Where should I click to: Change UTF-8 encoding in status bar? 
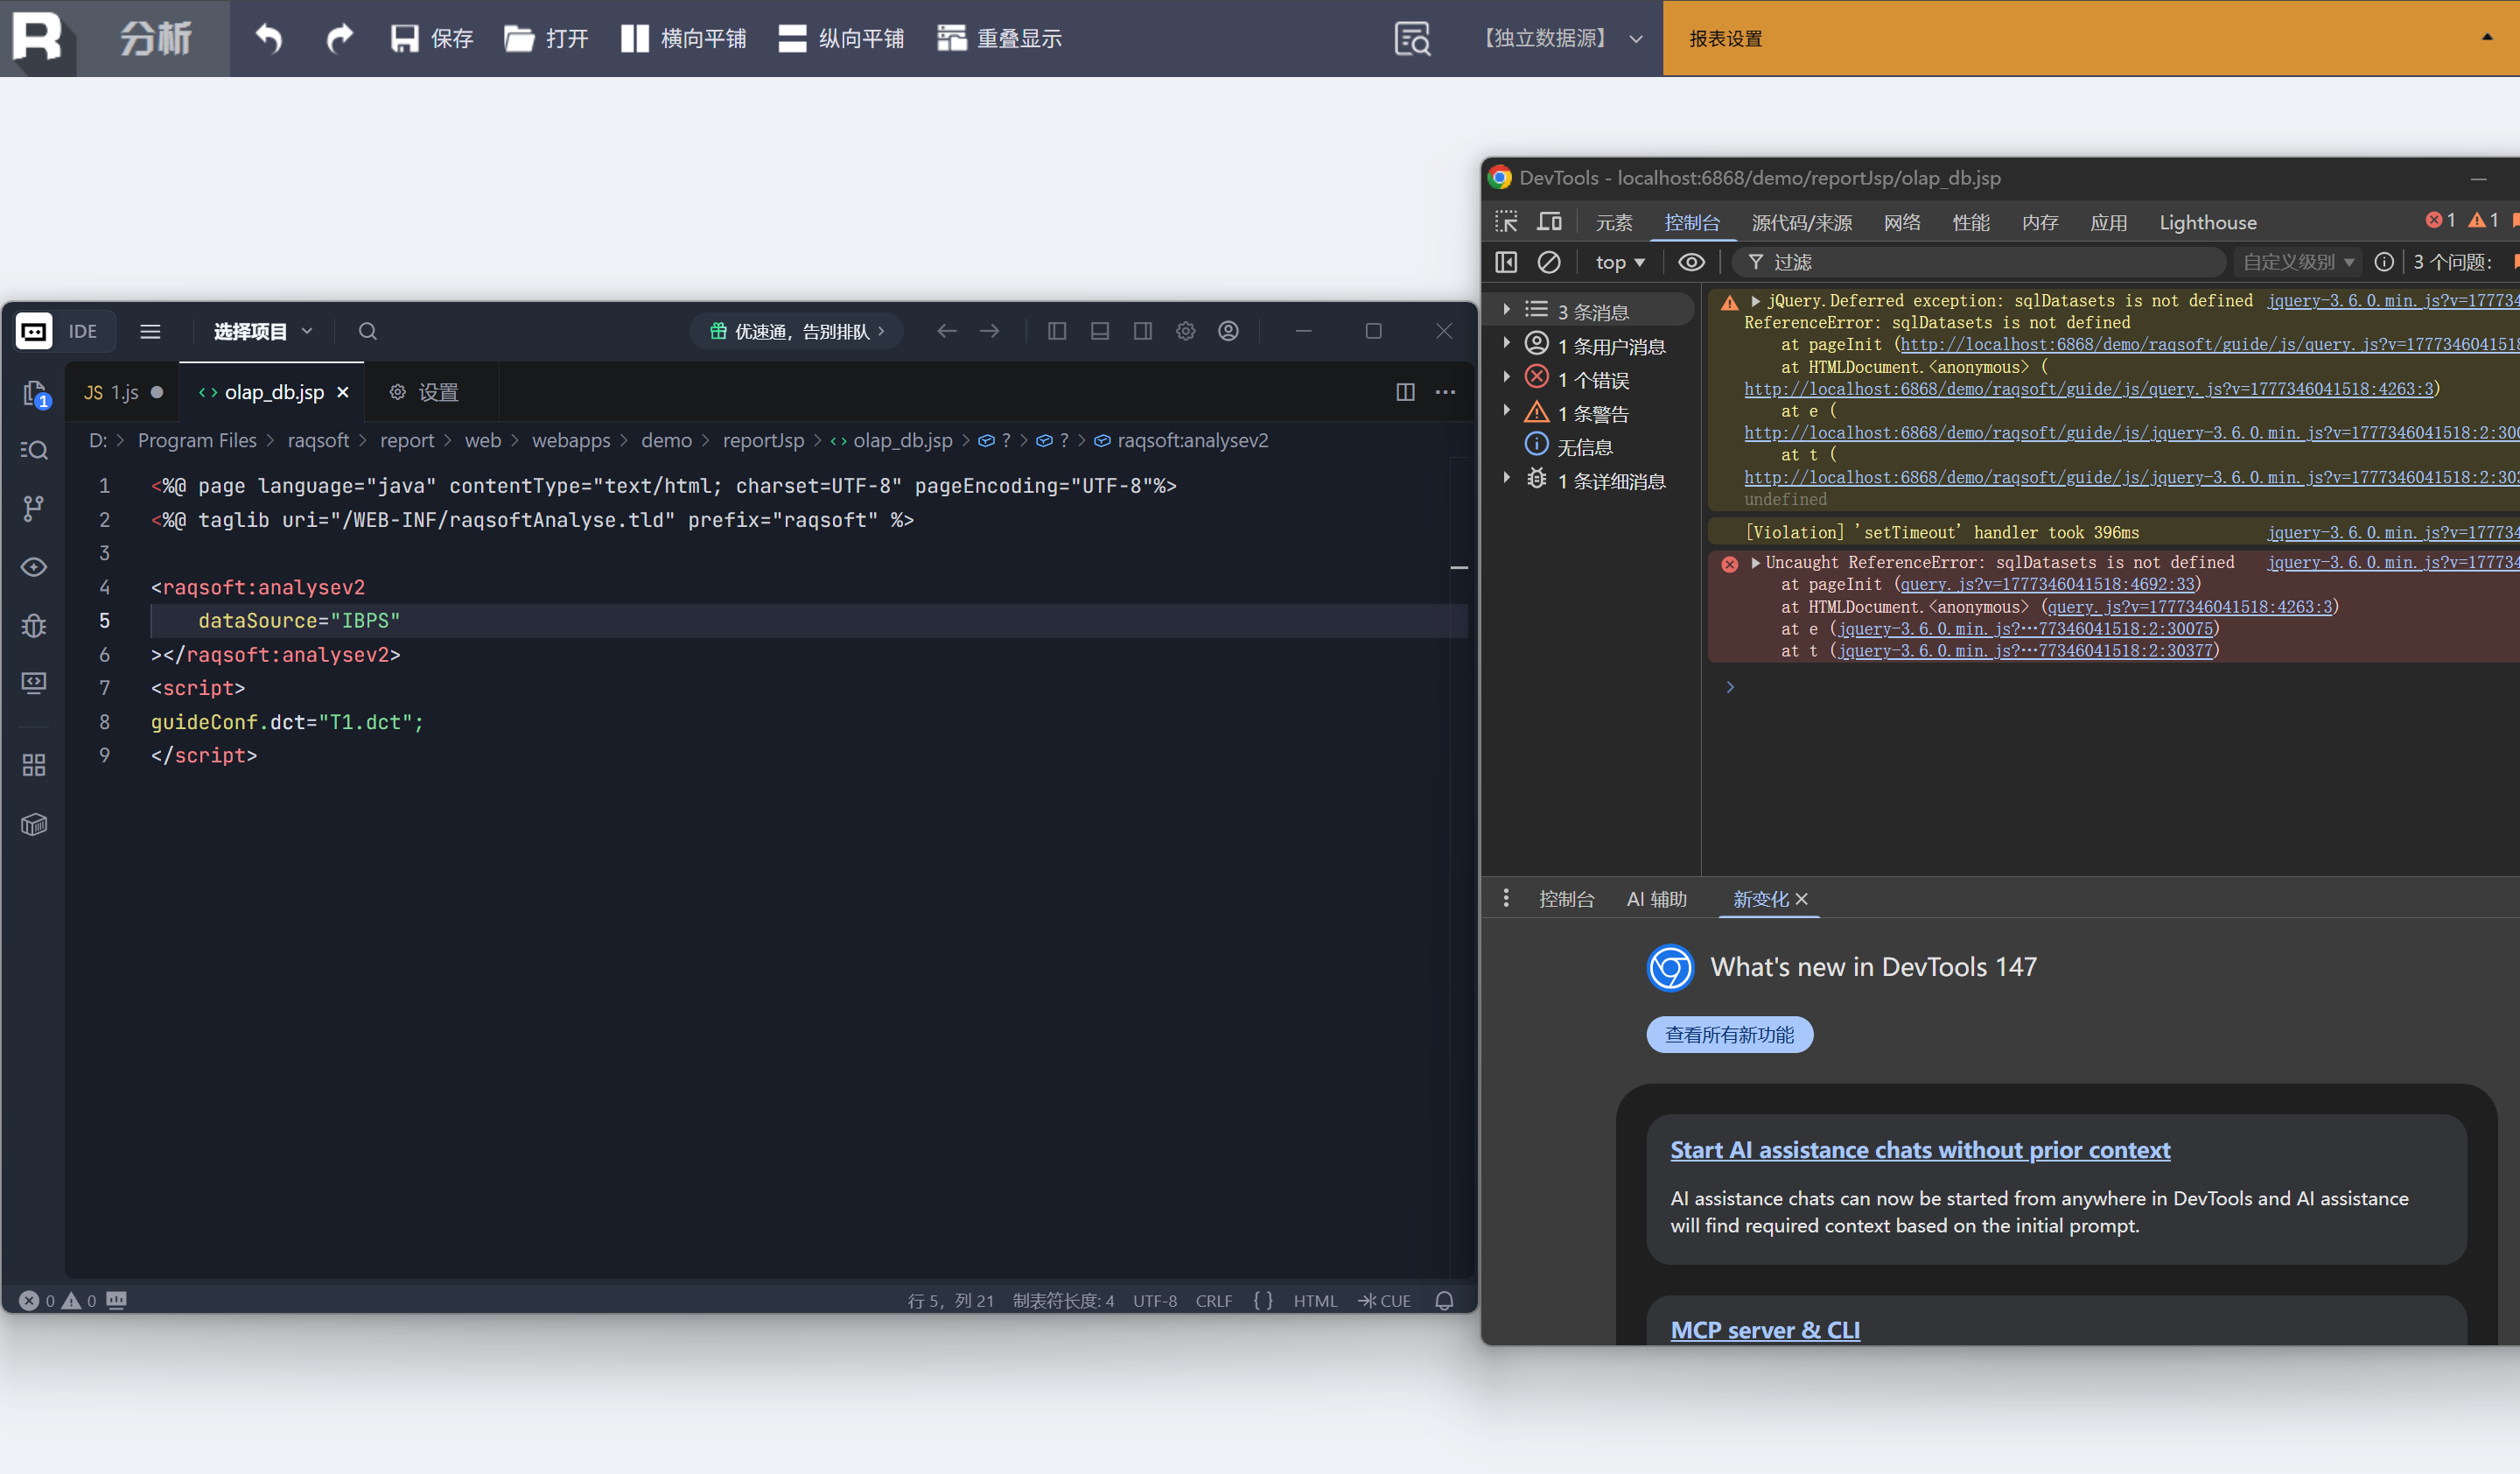coord(1155,1300)
